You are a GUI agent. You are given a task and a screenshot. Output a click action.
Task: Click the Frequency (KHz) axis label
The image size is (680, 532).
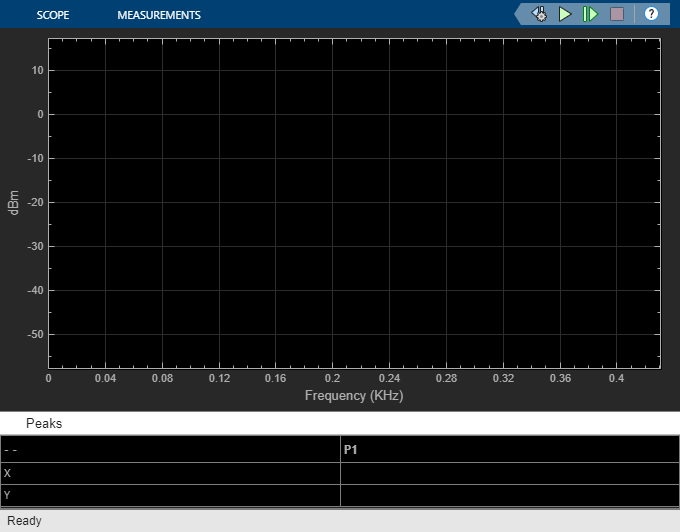click(354, 395)
